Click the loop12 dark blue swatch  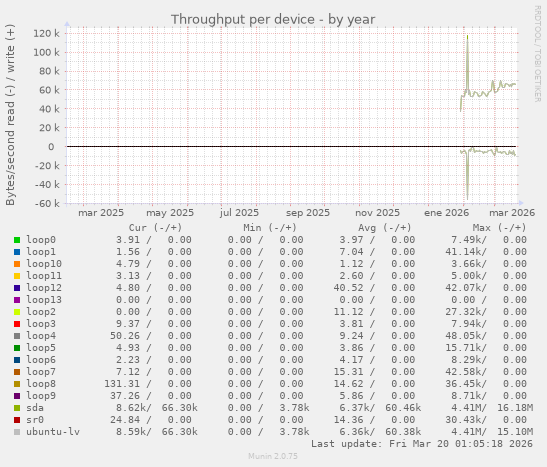coord(17,288)
